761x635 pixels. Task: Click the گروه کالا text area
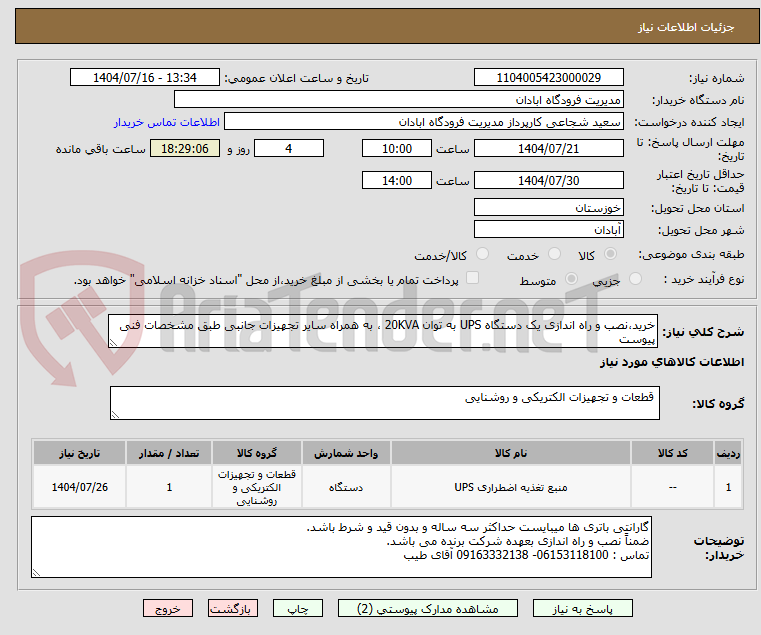[384, 403]
